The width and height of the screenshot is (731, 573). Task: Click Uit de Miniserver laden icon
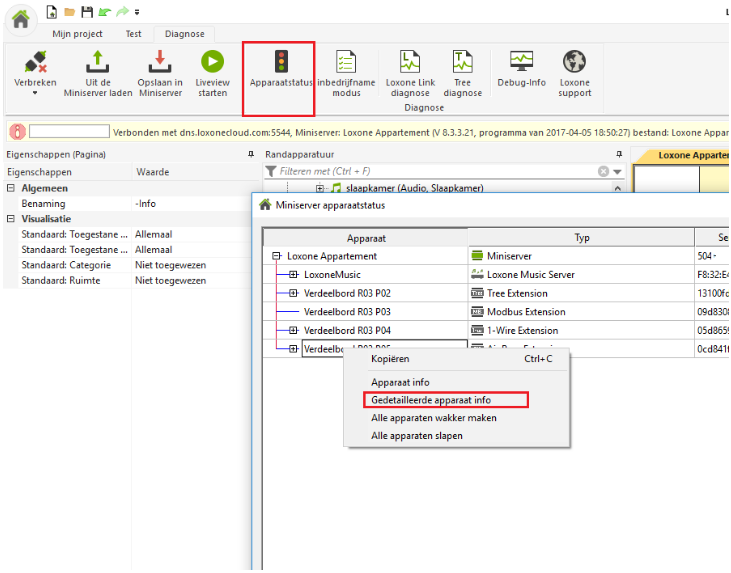pos(98,62)
